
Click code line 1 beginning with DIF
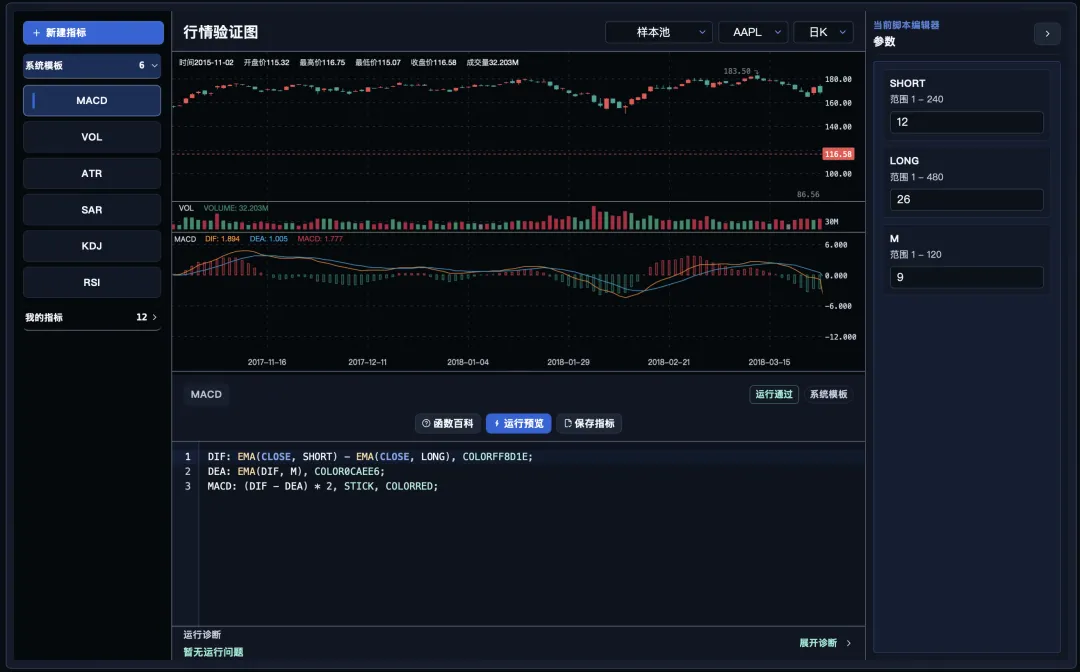pos(370,456)
